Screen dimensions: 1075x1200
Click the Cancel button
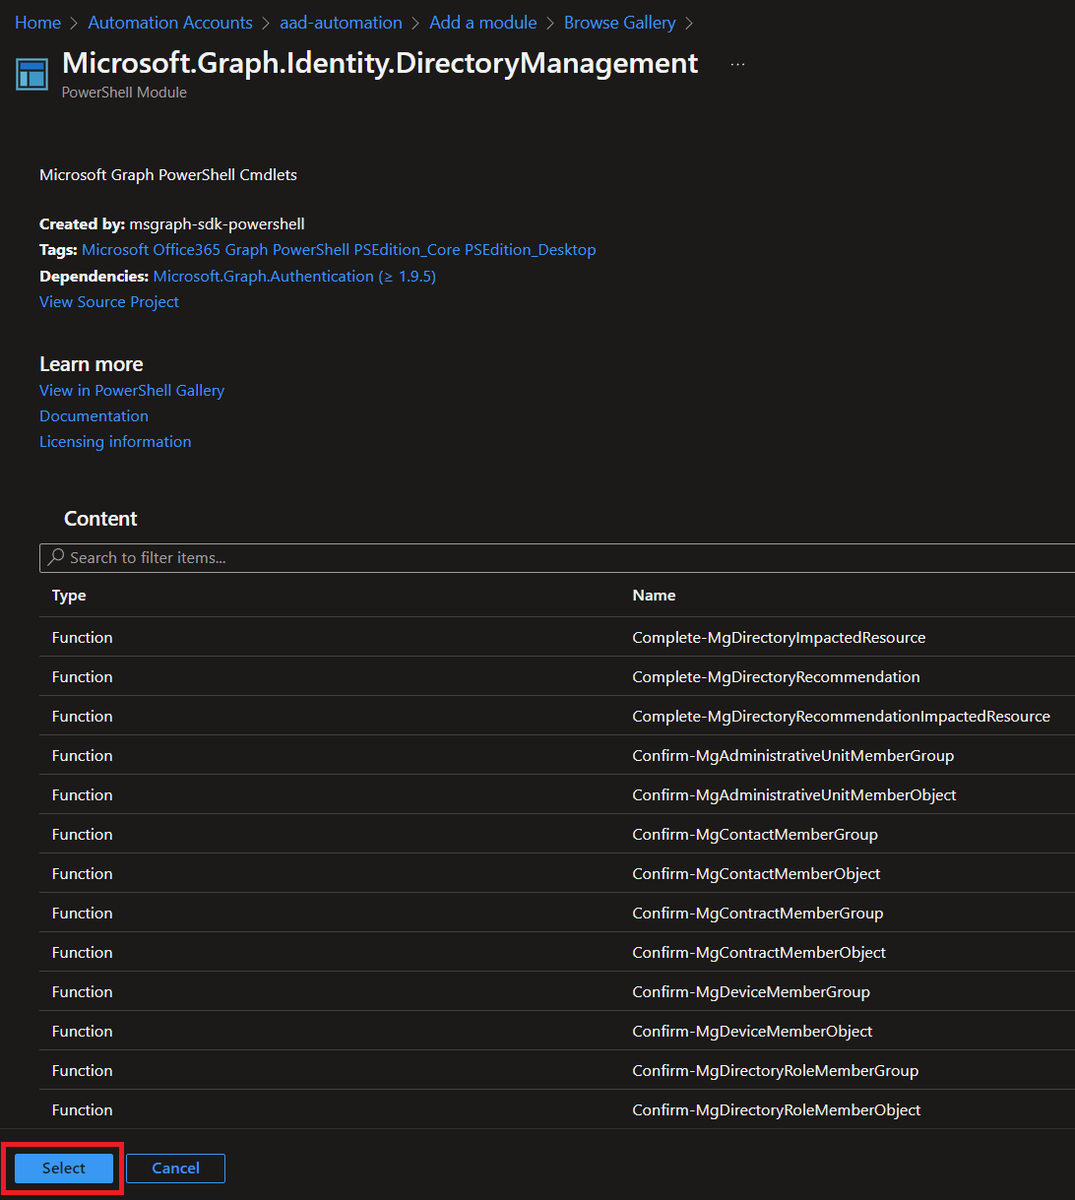click(x=176, y=1168)
